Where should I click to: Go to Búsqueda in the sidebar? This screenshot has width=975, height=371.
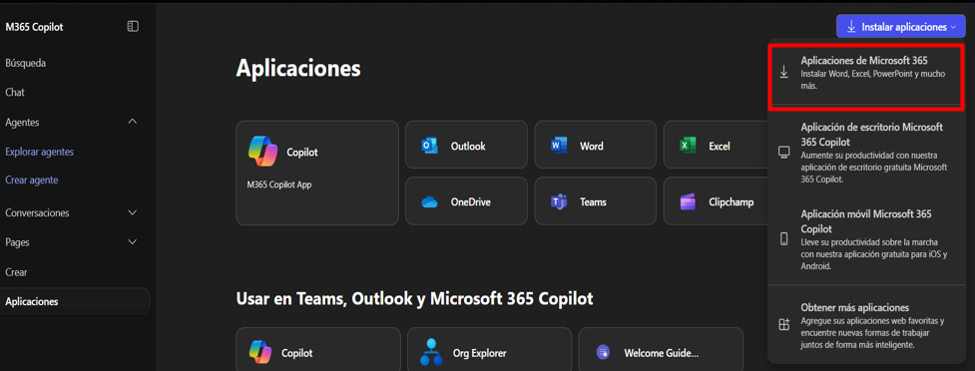click(25, 63)
